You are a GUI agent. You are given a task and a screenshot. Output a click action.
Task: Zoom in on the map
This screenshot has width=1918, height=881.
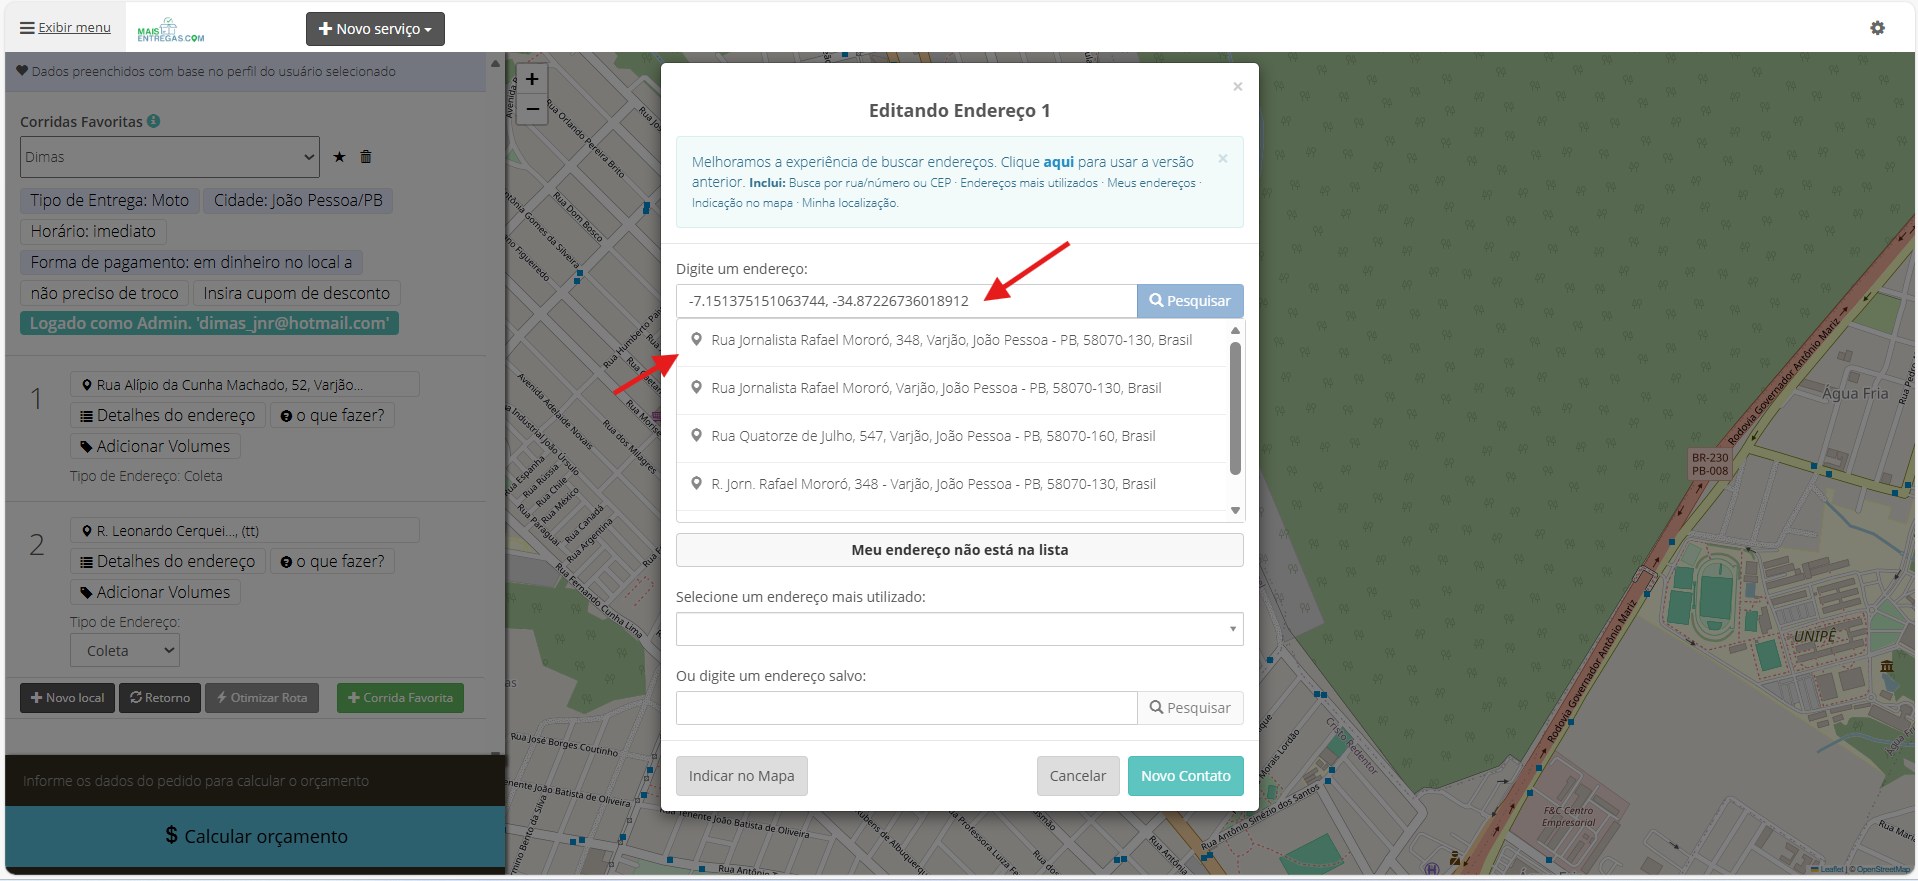tap(532, 79)
